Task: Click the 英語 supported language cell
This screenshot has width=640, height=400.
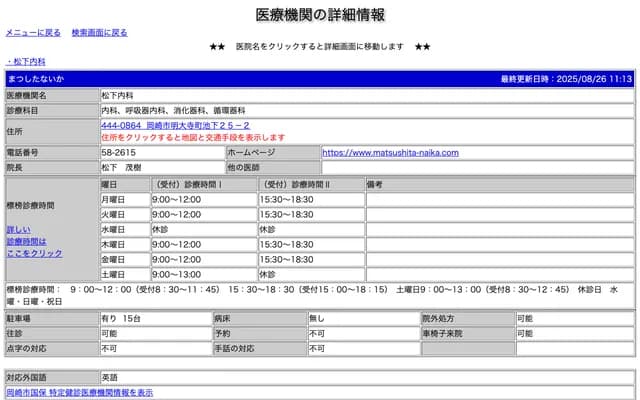Action: [x=110, y=378]
